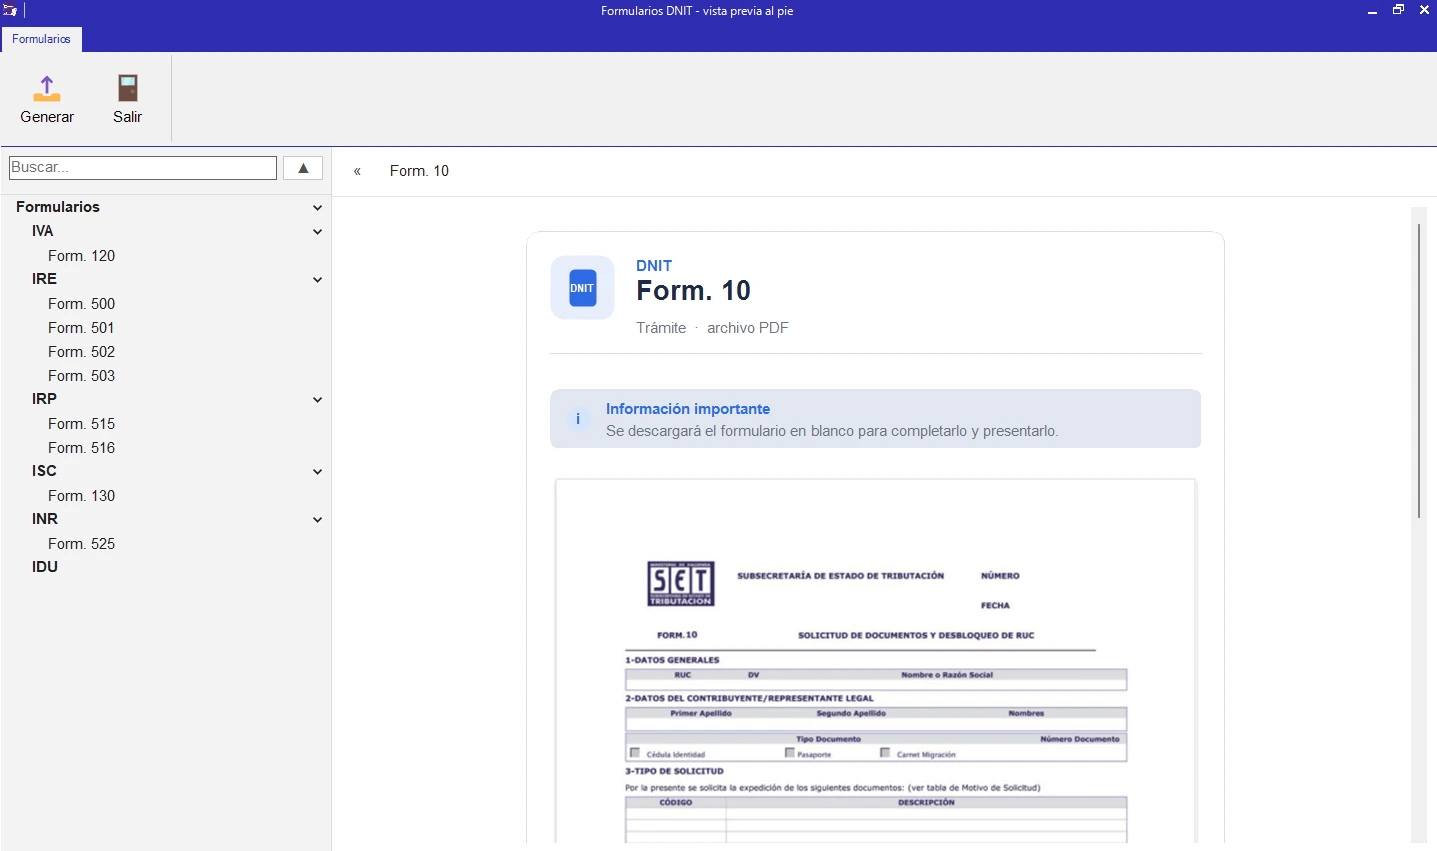Focus the Buscar search field
The height and width of the screenshot is (851, 1437).
143,168
